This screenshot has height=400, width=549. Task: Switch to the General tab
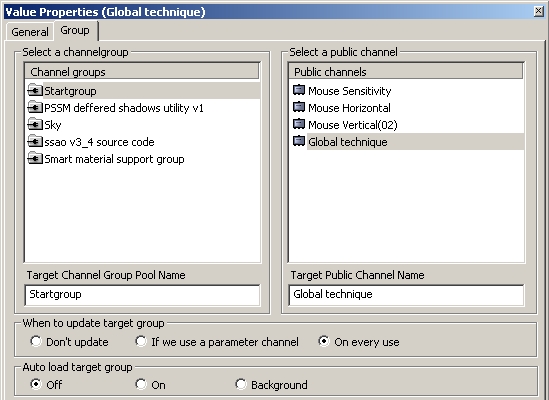[x=30, y=32]
